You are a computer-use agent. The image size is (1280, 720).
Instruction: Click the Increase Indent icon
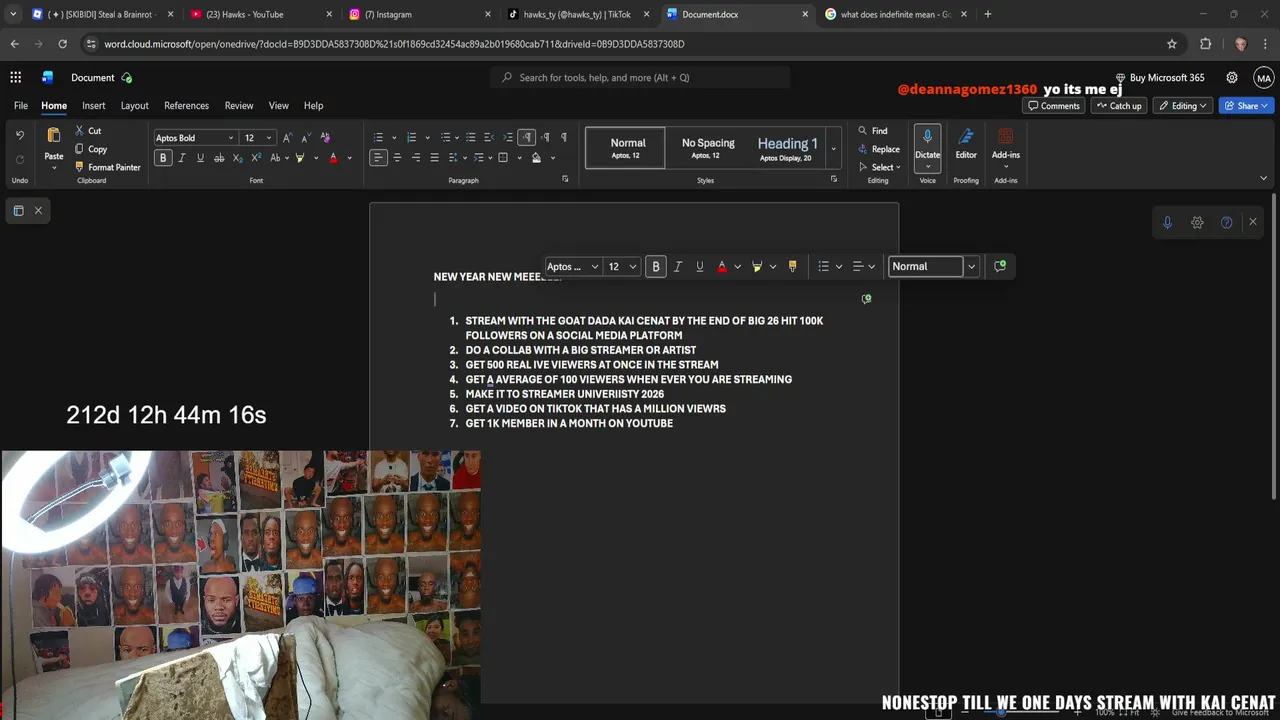pyautogui.click(x=508, y=138)
